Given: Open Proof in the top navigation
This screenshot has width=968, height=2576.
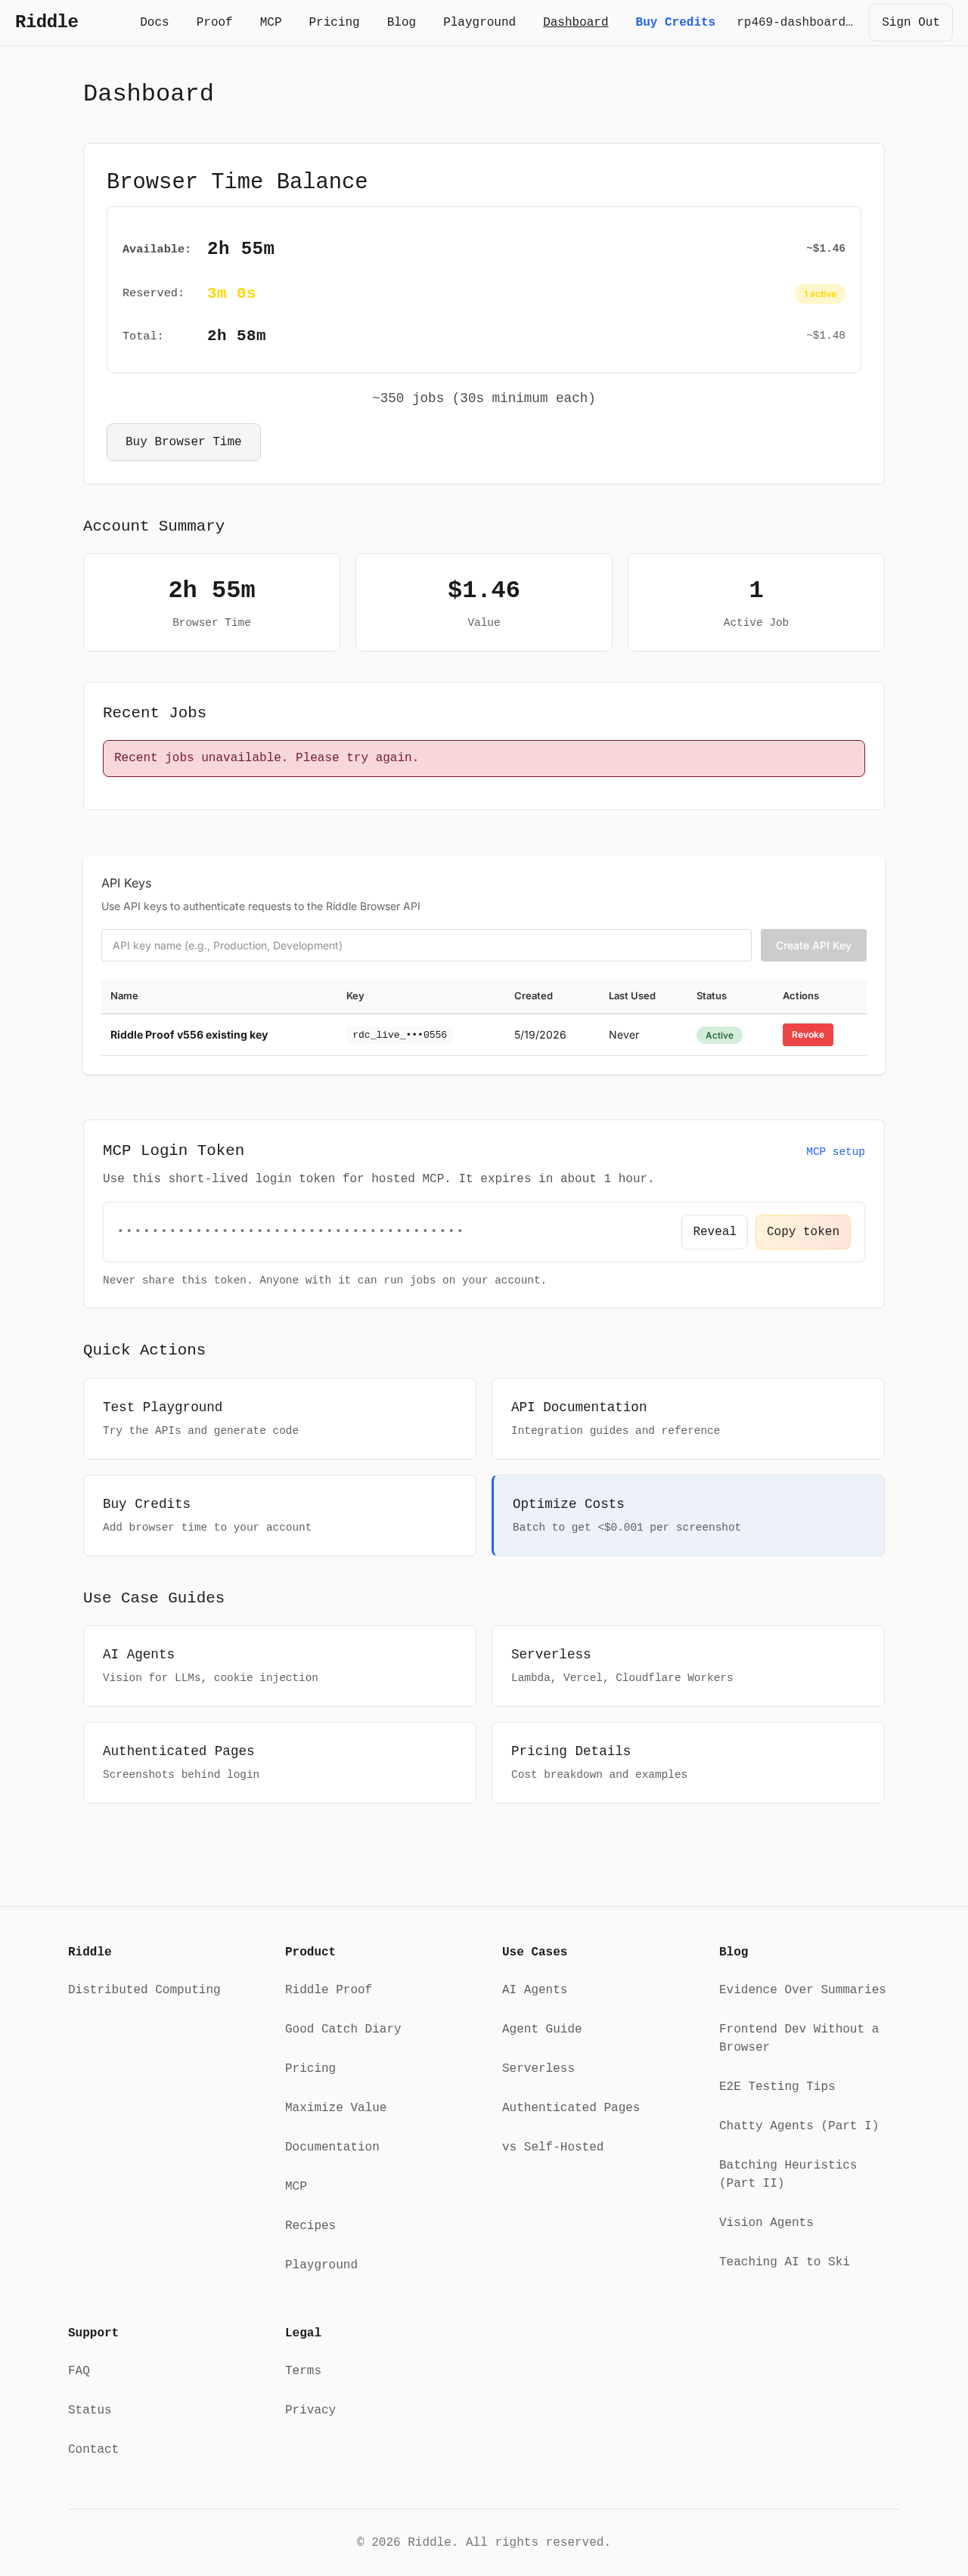Looking at the screenshot, I should [214, 22].
